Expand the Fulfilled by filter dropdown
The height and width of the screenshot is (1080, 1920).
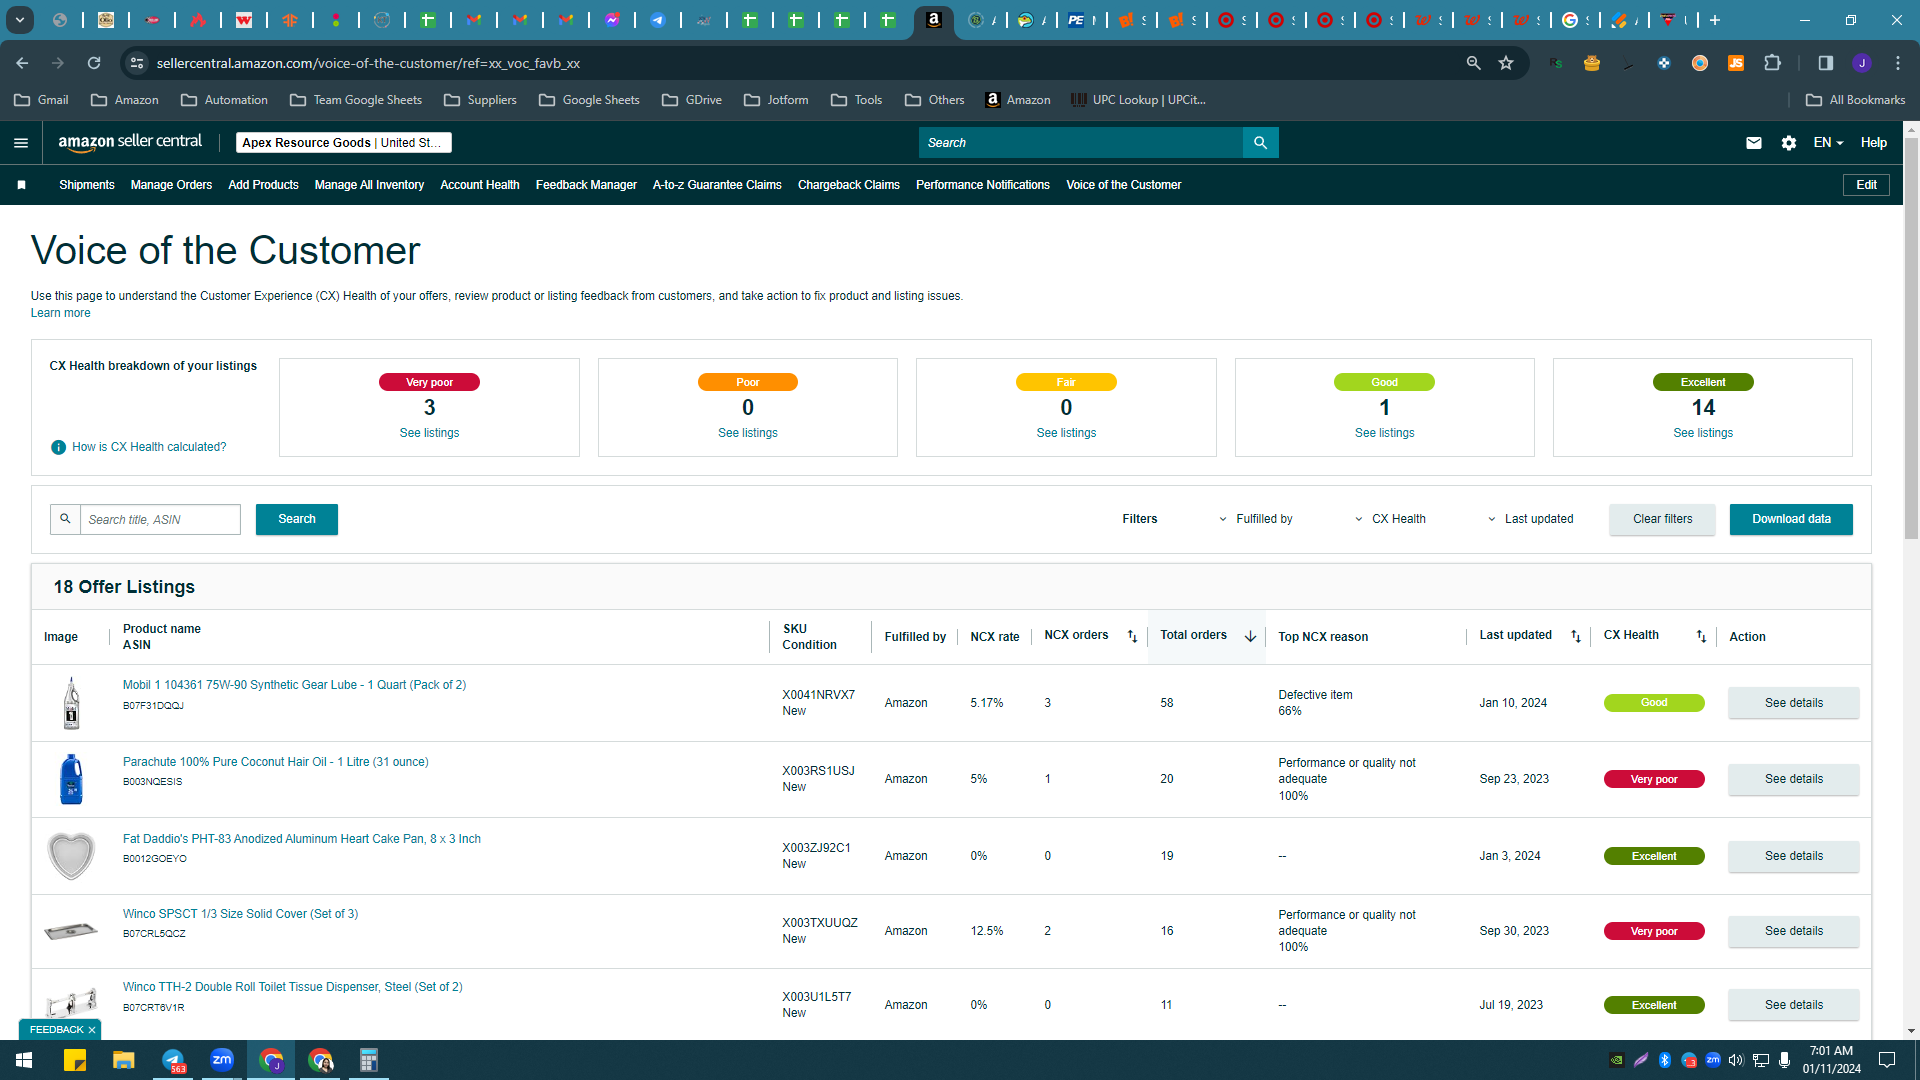1255,519
